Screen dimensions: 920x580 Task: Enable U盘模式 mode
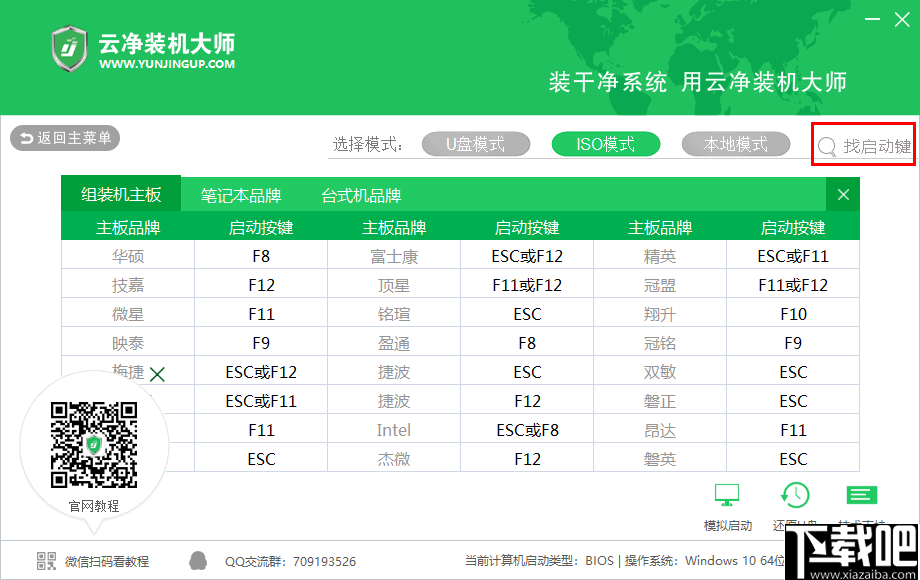tap(475, 144)
